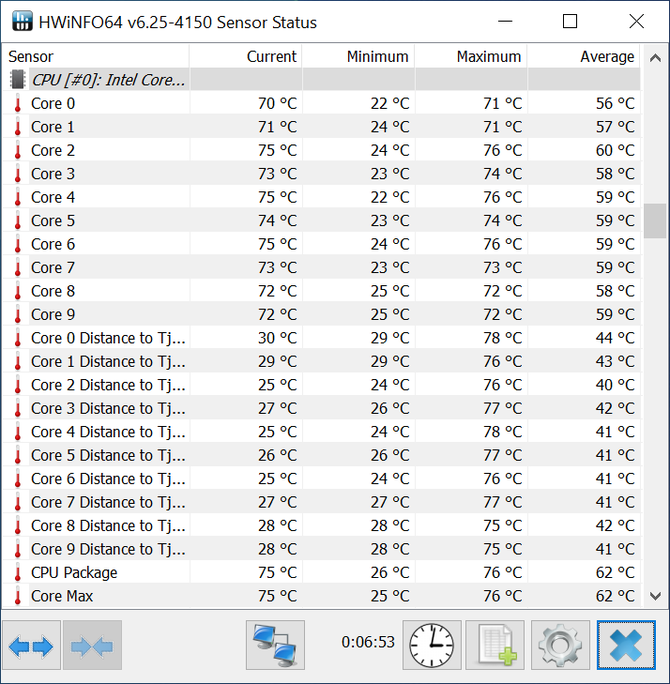
Task: Click the Core Max label
Action: tap(62, 596)
